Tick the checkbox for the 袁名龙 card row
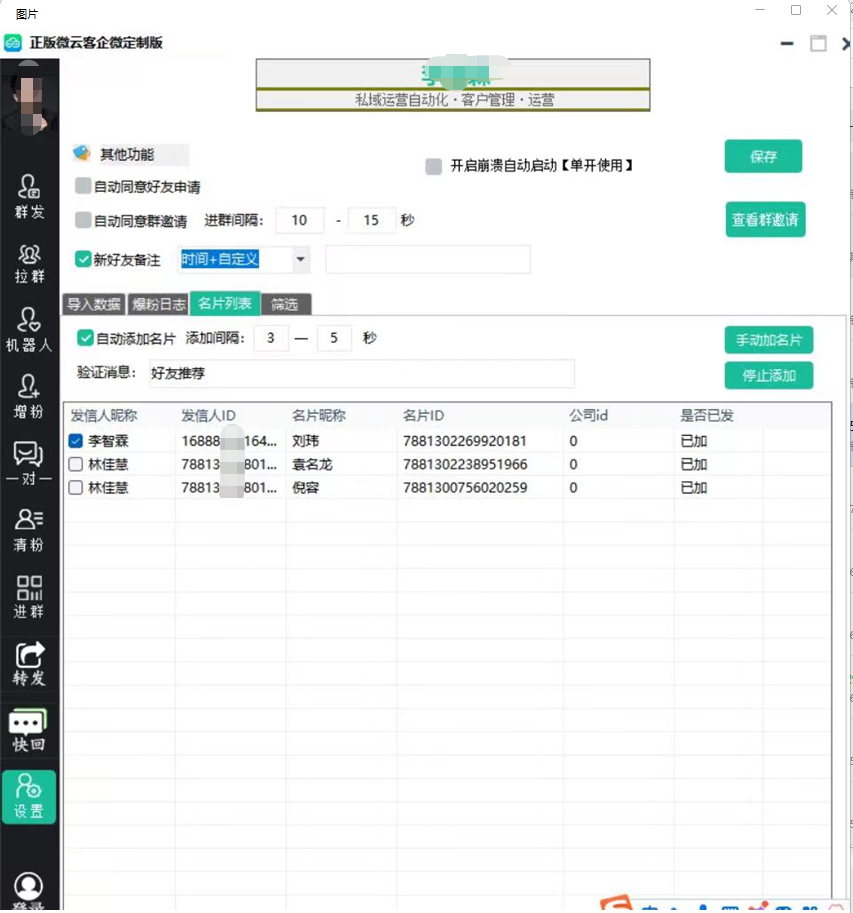 coord(76,465)
